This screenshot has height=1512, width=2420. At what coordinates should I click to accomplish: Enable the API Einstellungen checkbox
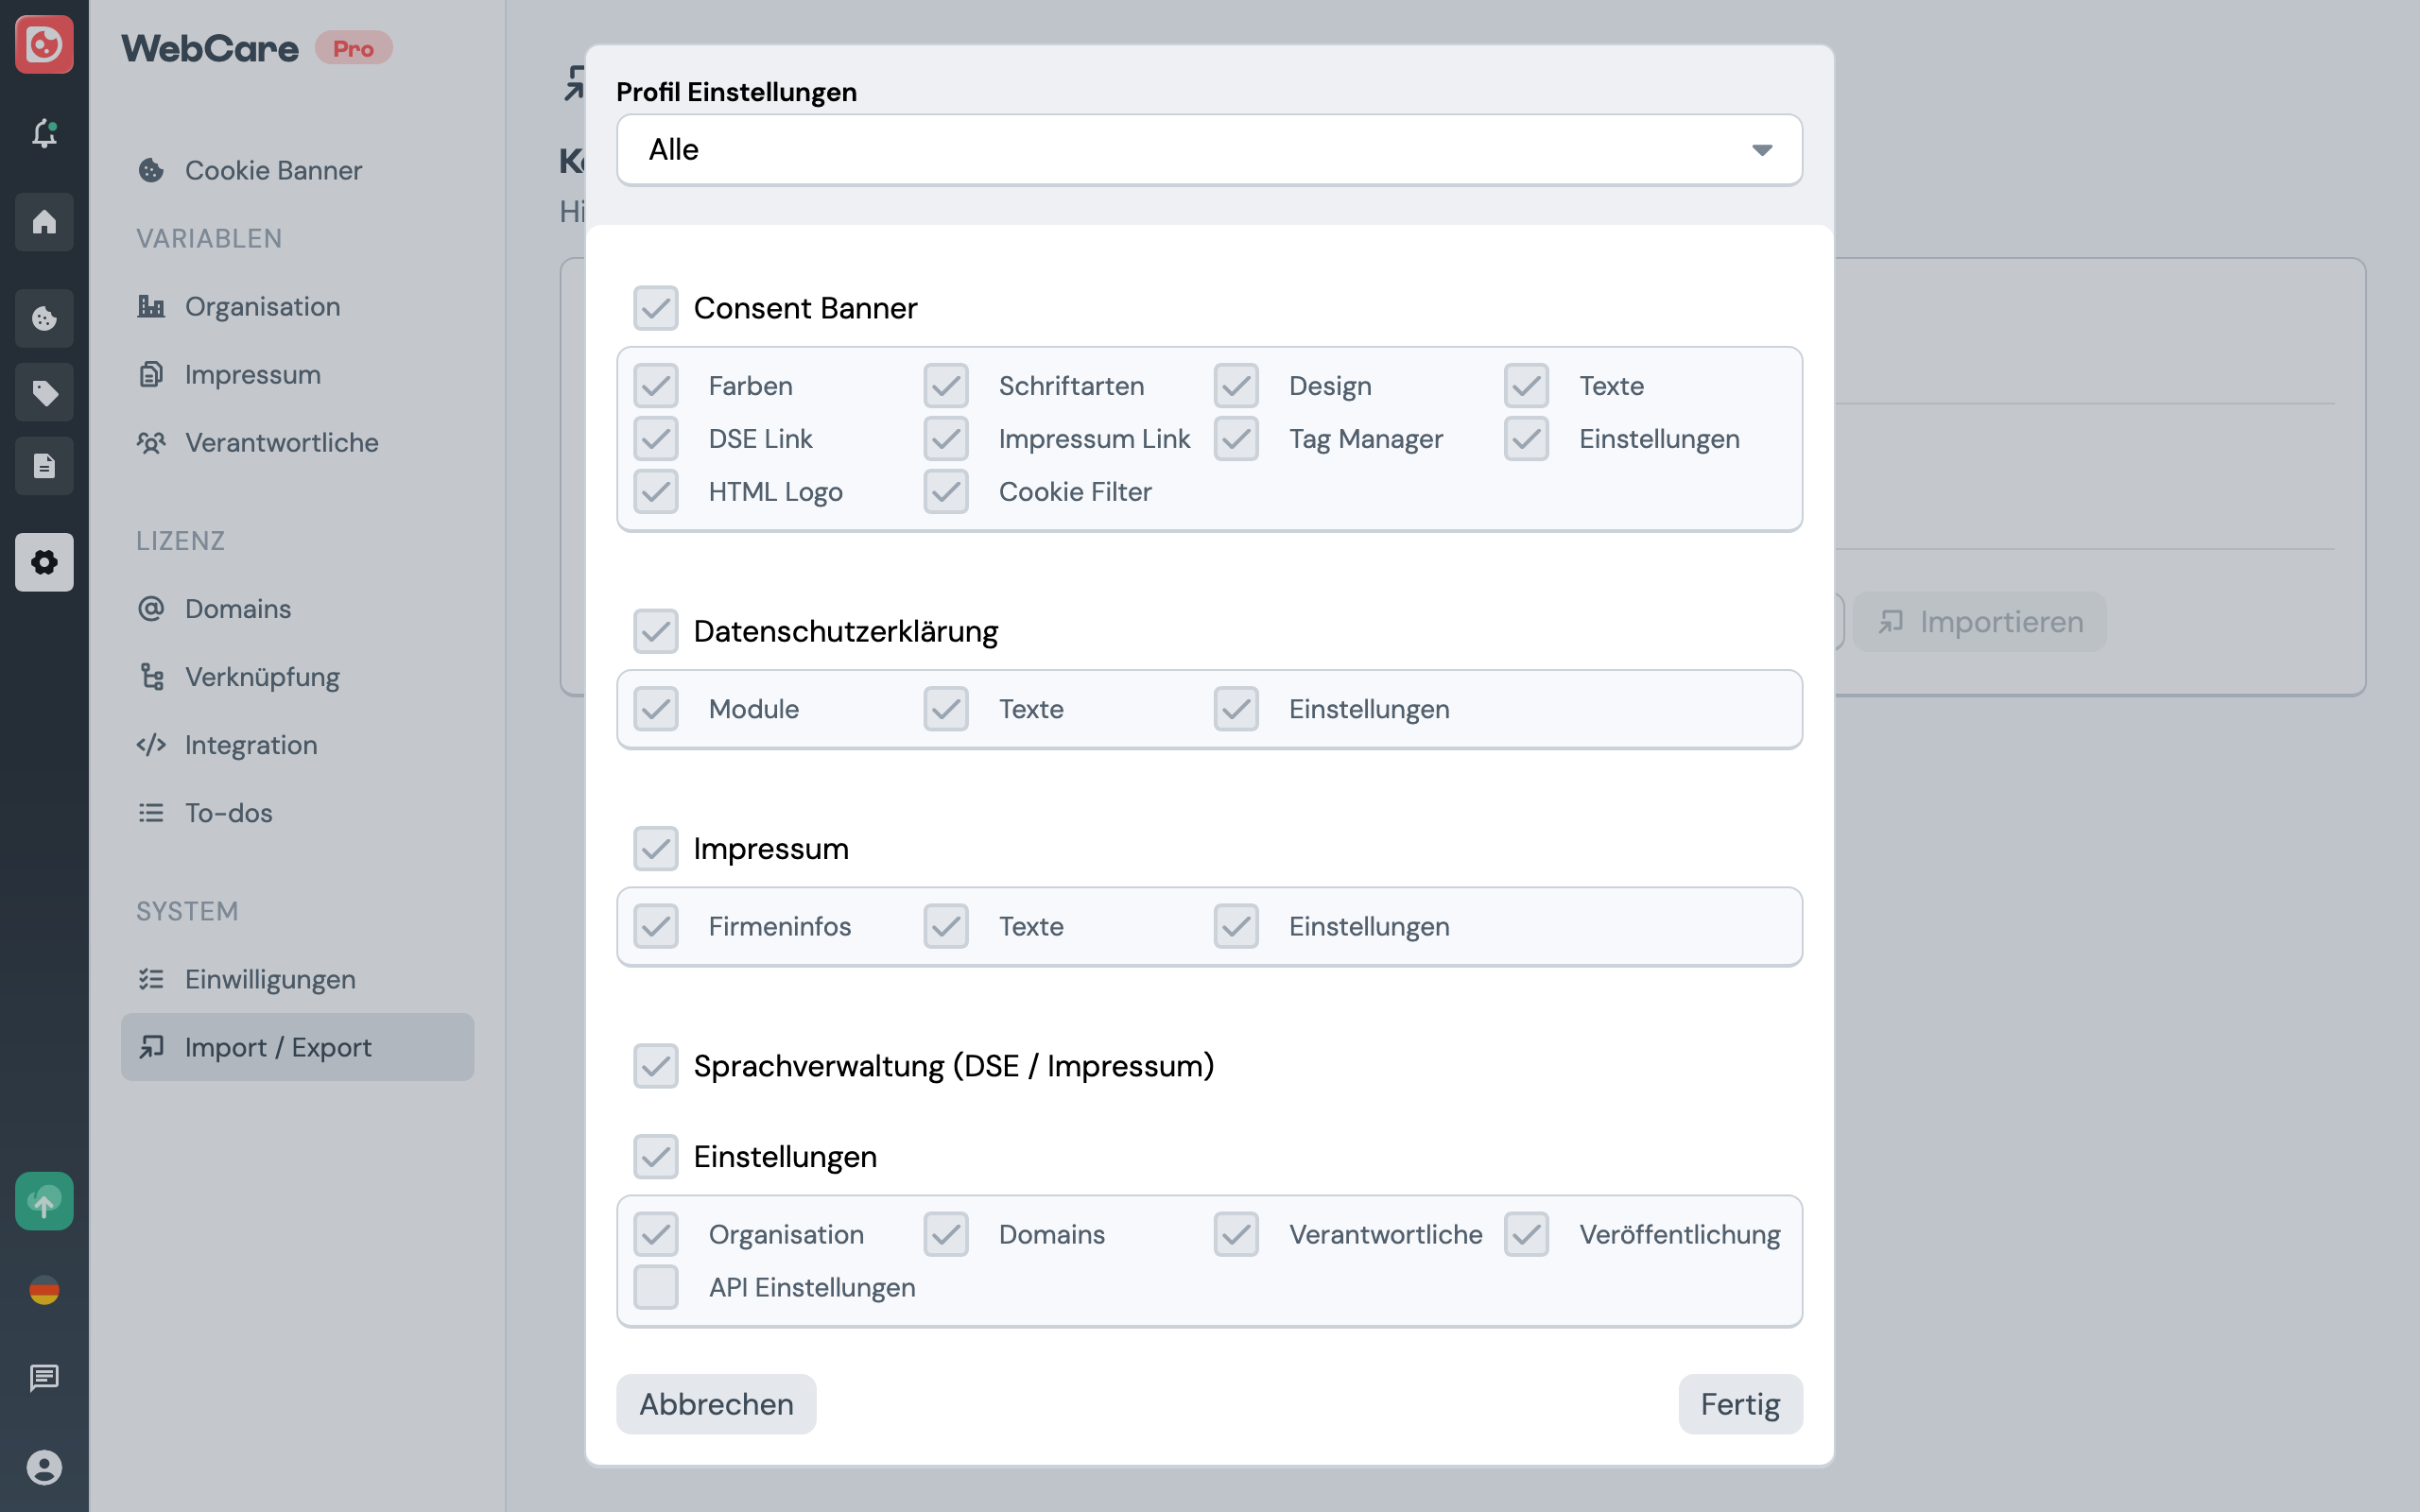pos(656,1287)
